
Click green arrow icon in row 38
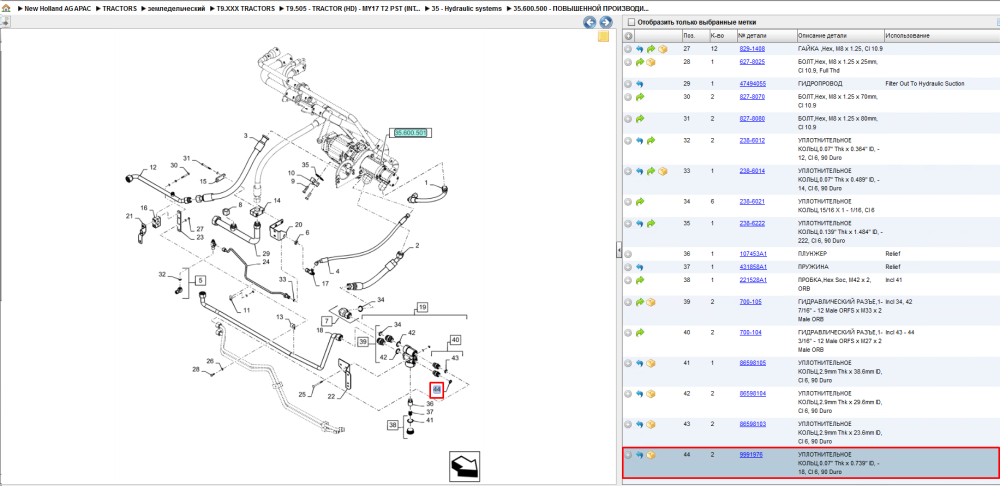click(640, 280)
